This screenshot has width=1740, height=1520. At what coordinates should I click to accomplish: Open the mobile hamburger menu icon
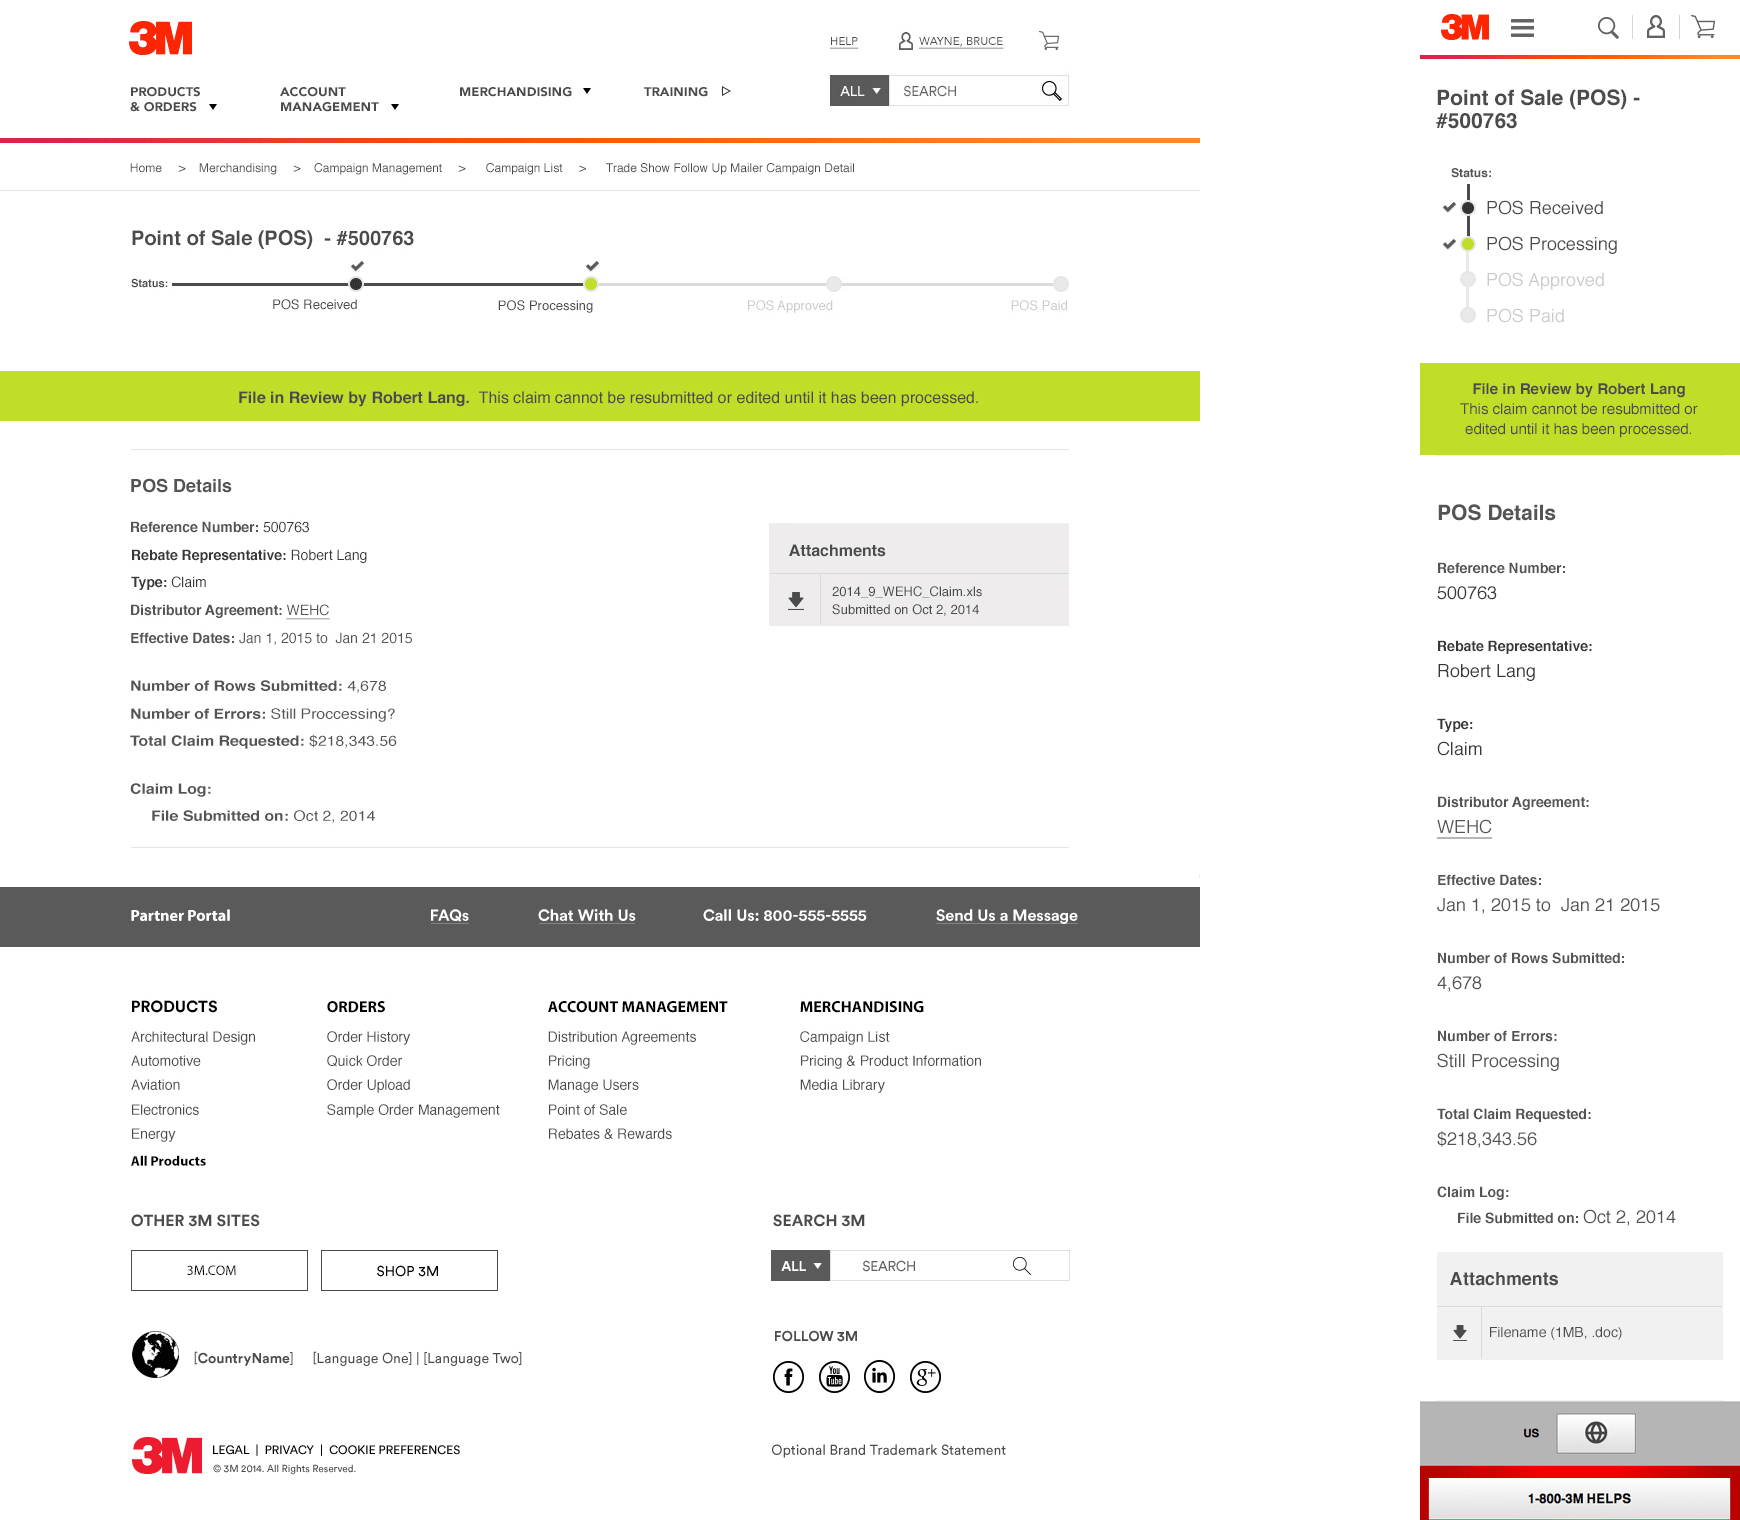click(x=1522, y=28)
